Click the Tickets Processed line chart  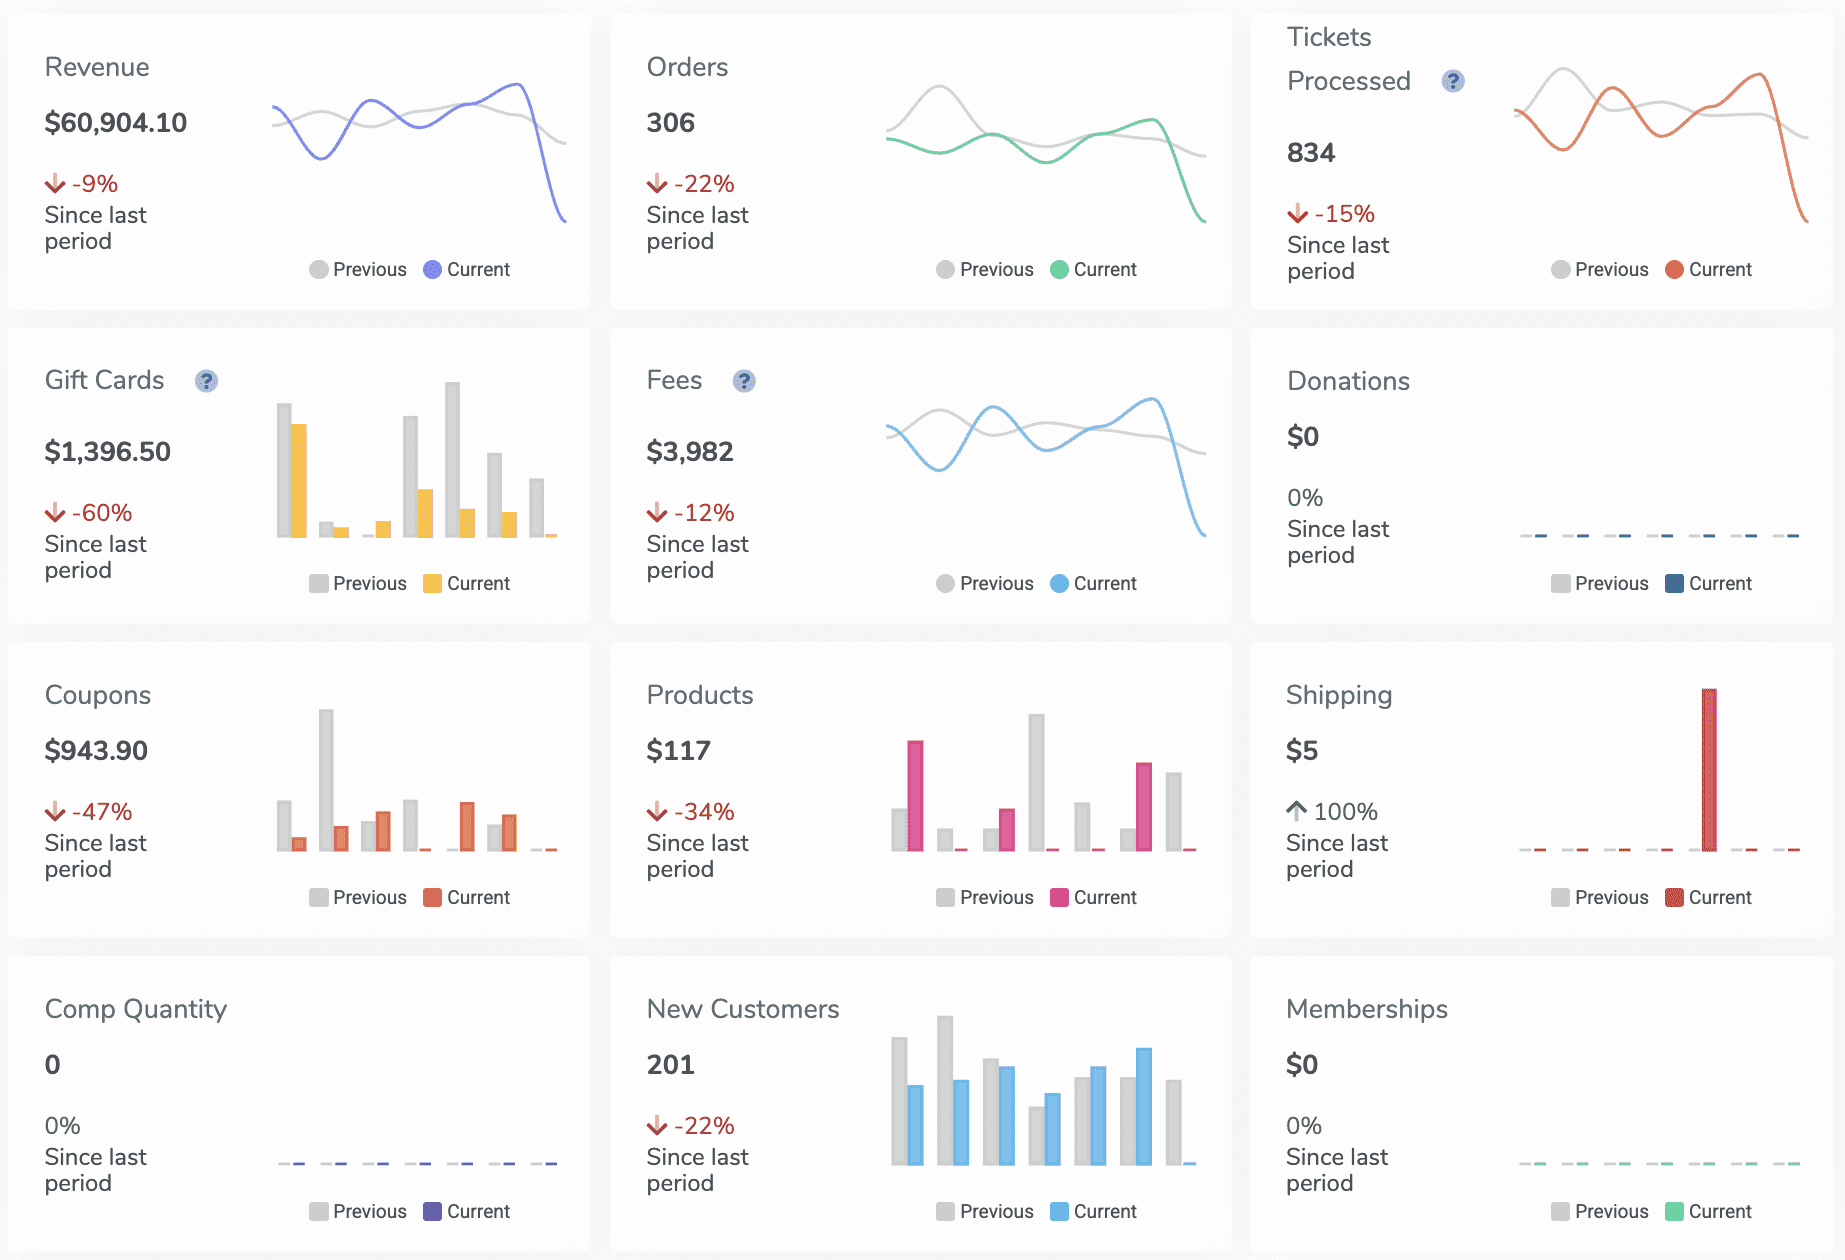pos(1661,144)
